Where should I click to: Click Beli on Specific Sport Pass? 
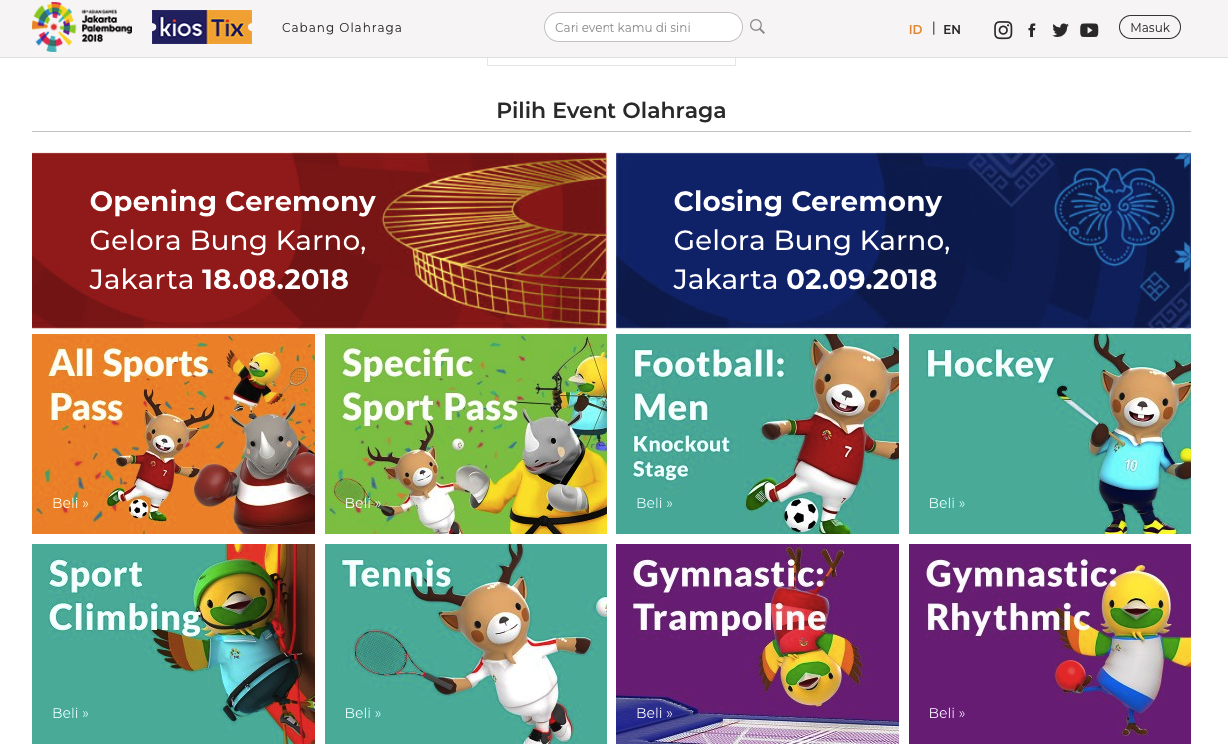pos(363,503)
